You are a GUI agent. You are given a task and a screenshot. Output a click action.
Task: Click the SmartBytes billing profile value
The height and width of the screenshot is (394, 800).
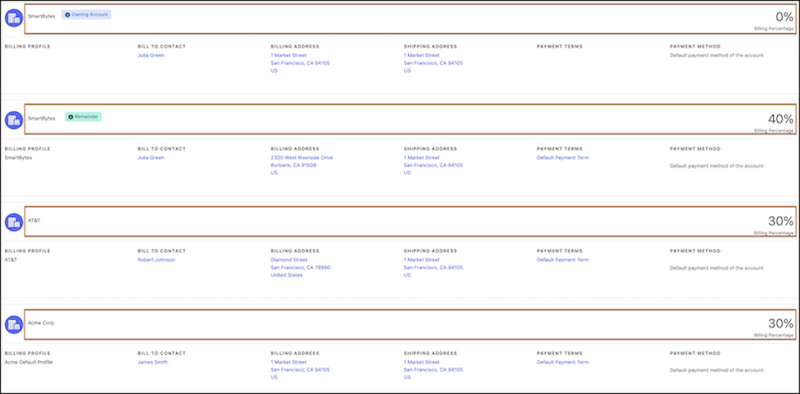(x=18, y=158)
